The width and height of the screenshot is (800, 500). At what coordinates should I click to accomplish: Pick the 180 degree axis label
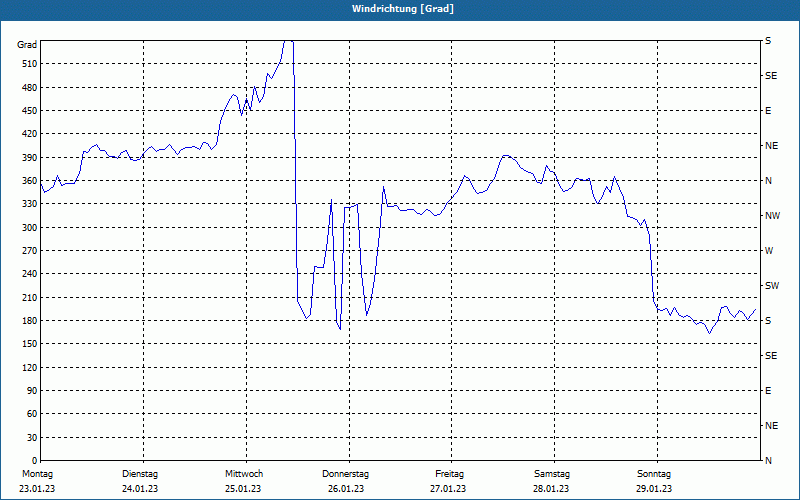click(x=31, y=321)
